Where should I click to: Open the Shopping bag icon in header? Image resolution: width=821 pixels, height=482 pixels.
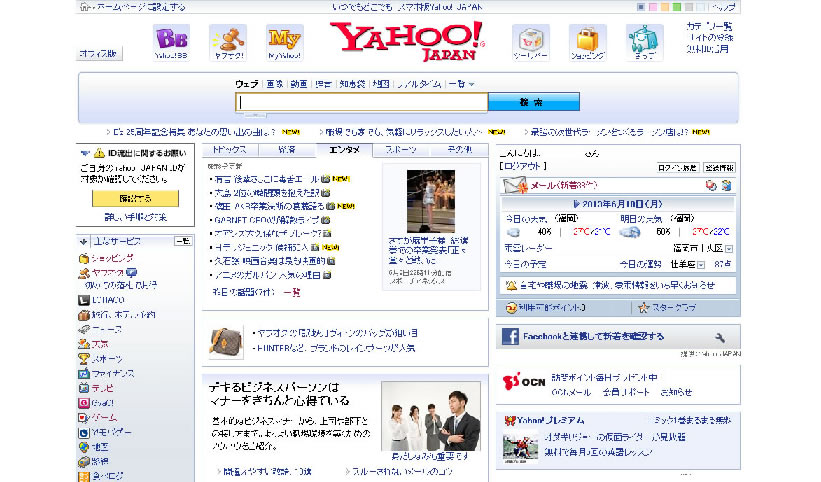(x=587, y=42)
